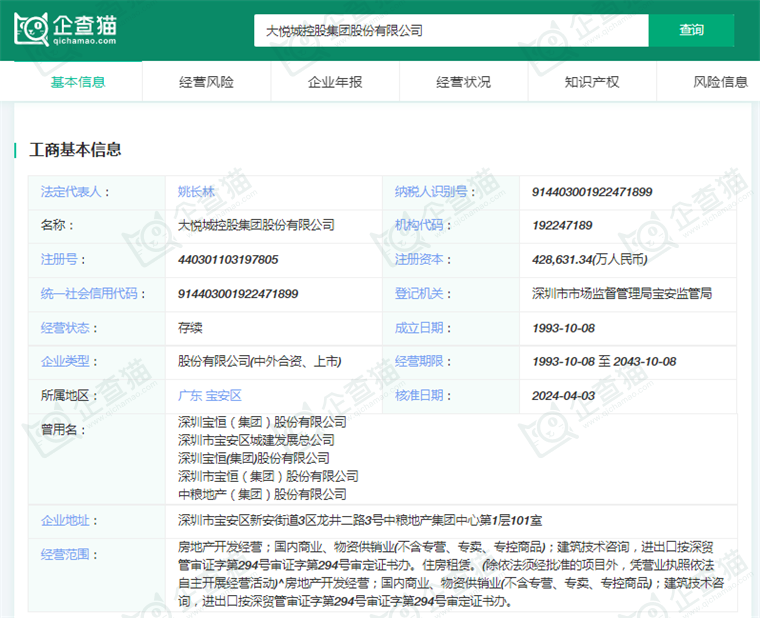Viewport: 760px width, 618px height.
Task: Select the company address text
Action: click(x=360, y=521)
